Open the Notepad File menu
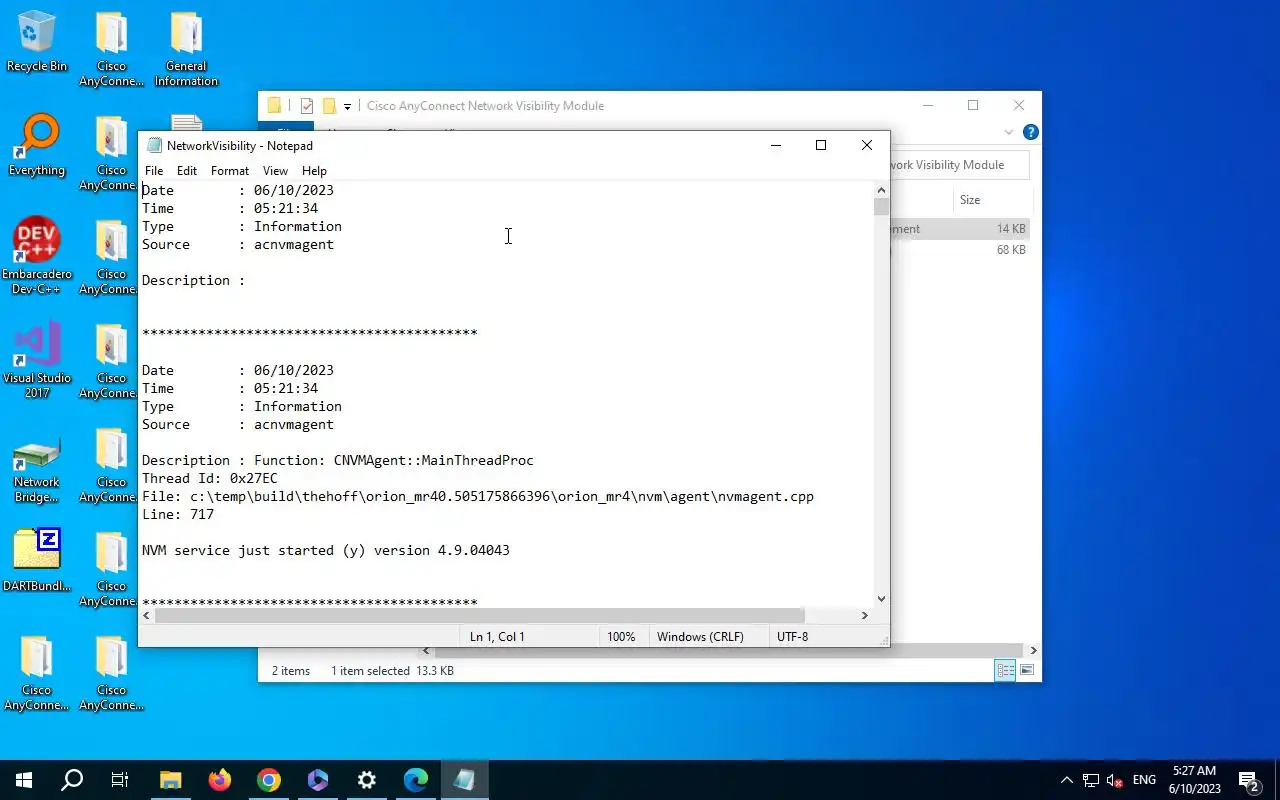This screenshot has height=800, width=1280. pyautogui.click(x=154, y=171)
